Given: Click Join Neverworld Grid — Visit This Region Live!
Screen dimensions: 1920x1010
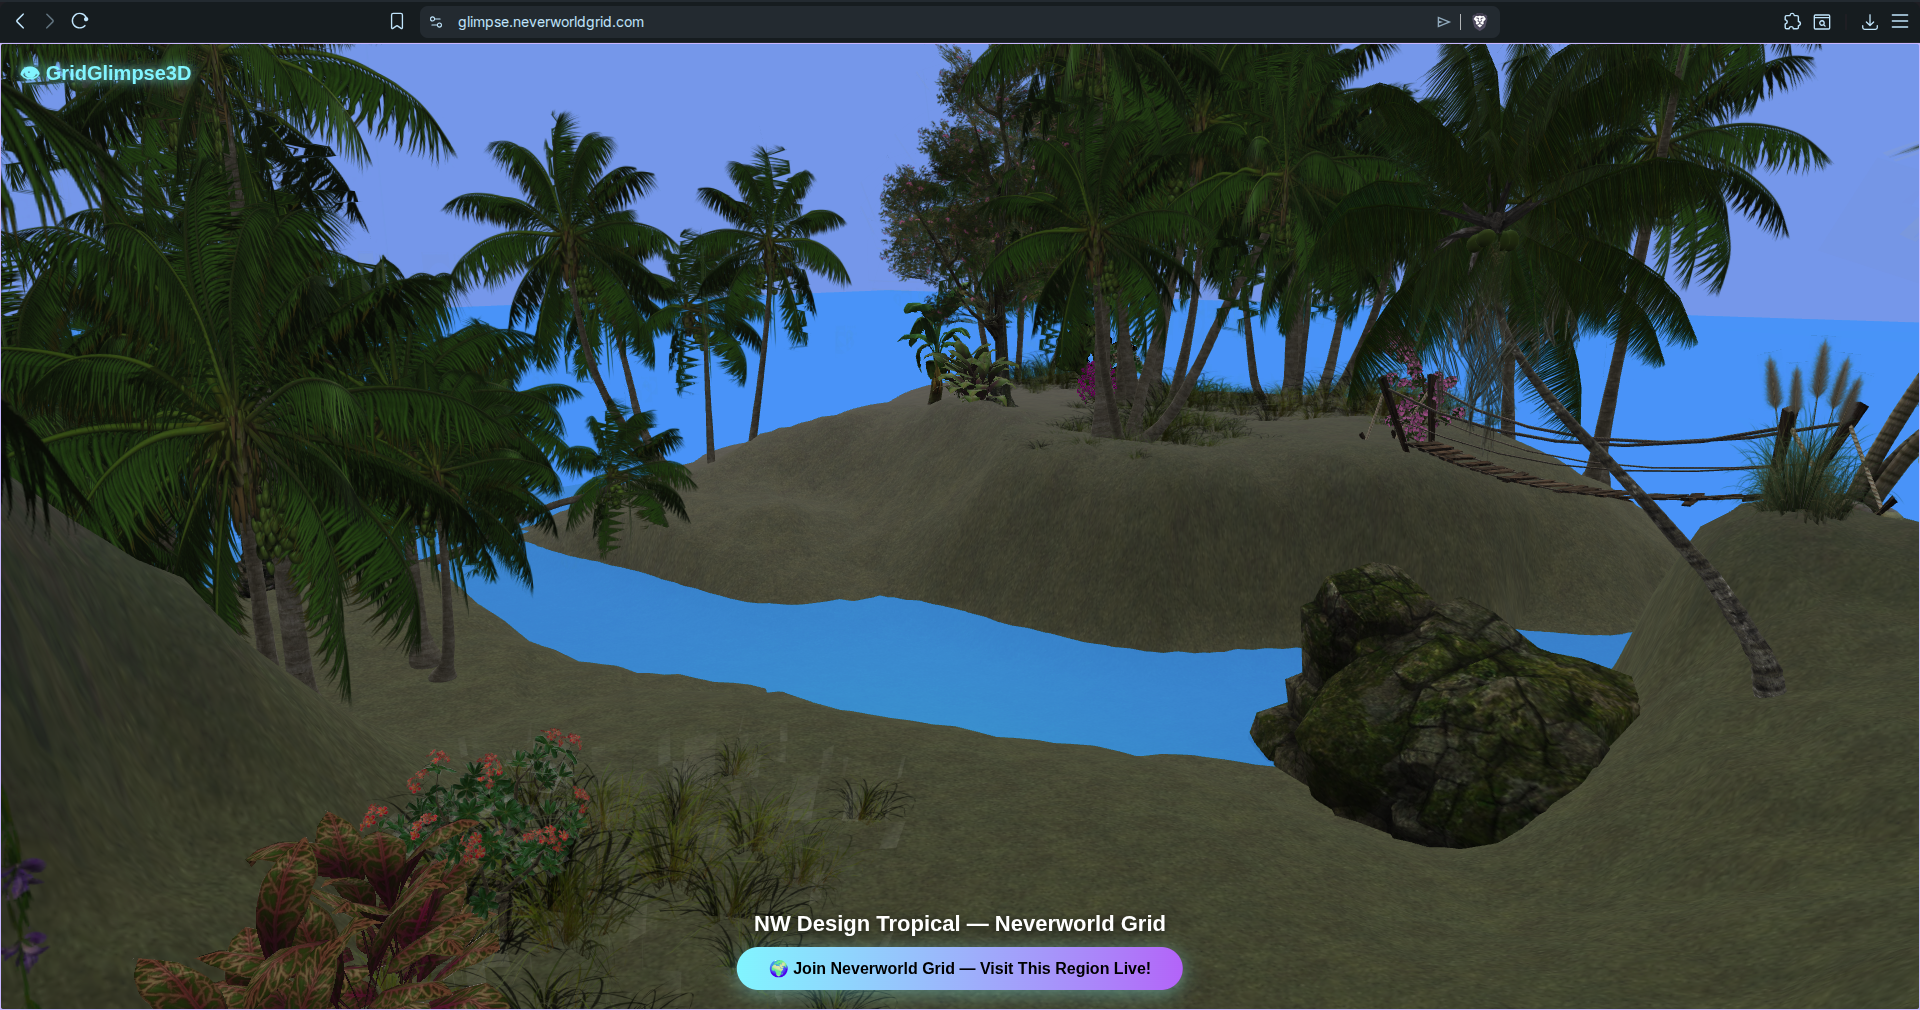Looking at the screenshot, I should pos(960,968).
